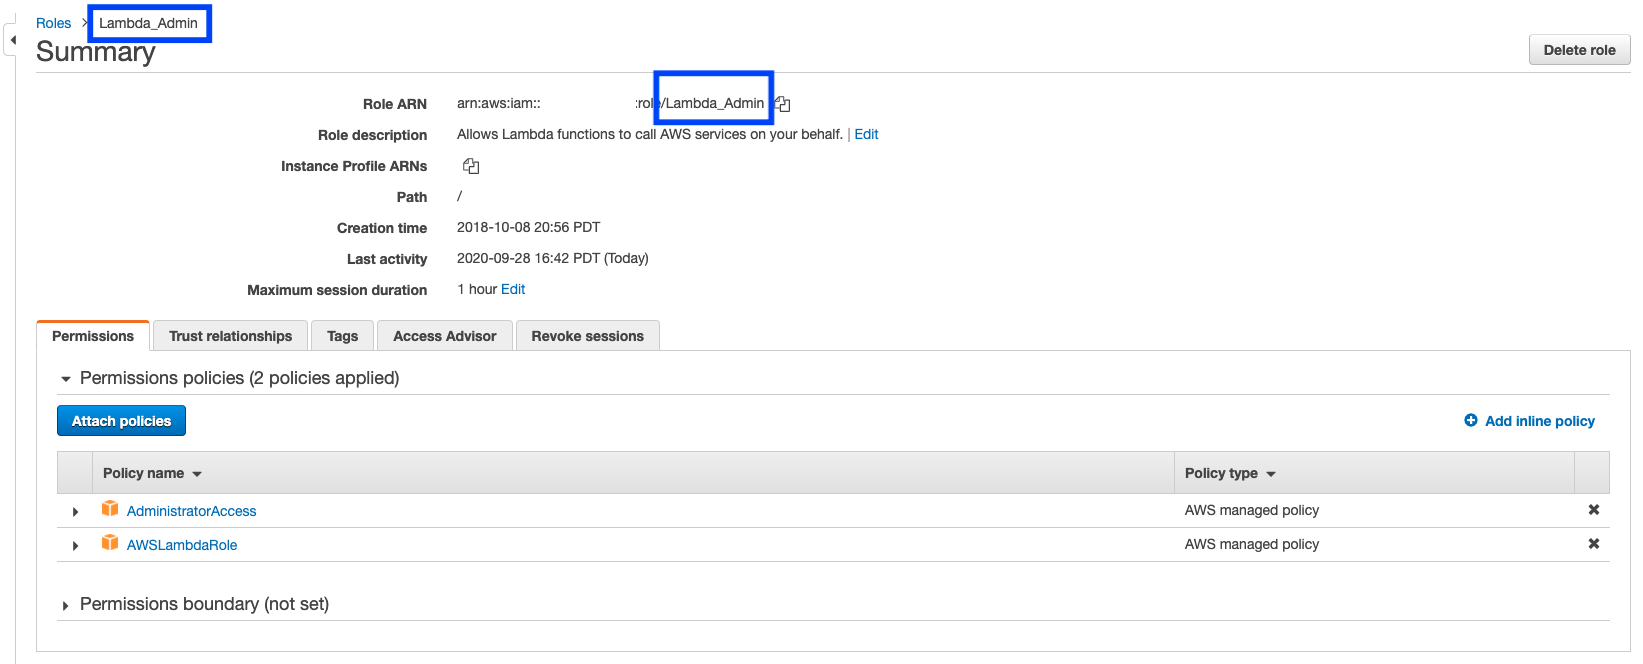1643x664 pixels.
Task: Copy the Role ARN to clipboard
Action: (783, 104)
